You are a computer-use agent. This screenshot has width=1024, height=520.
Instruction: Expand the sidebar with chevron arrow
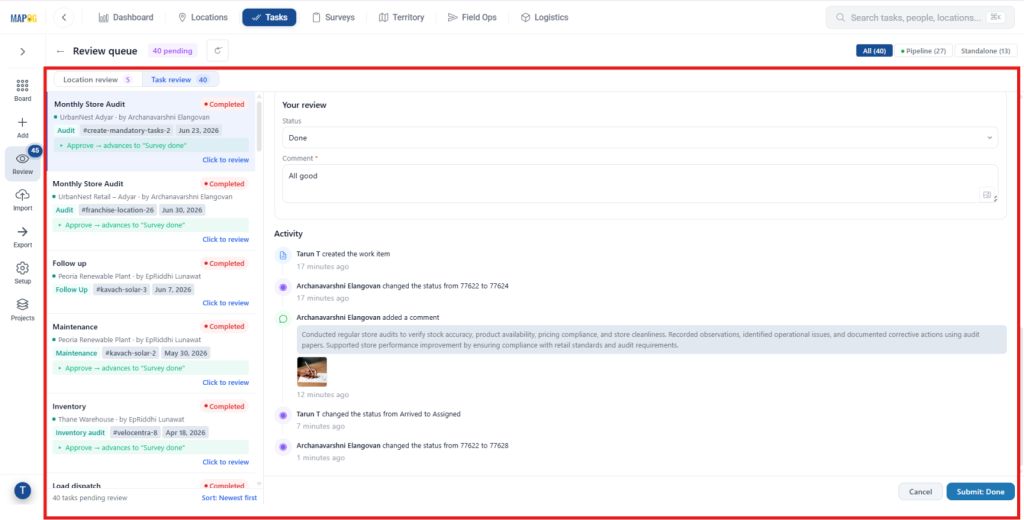point(22,52)
